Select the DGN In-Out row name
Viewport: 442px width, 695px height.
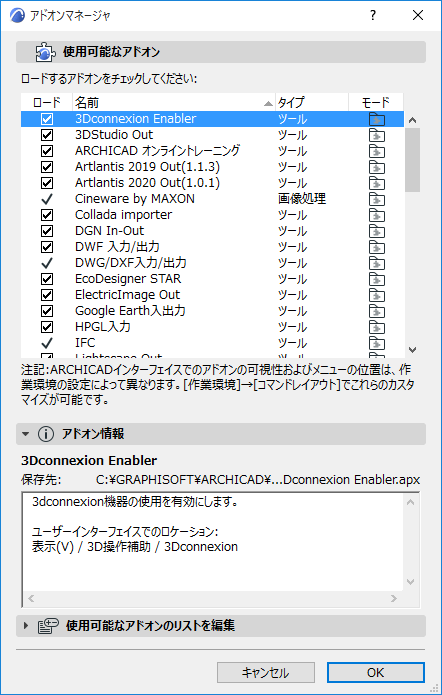(110, 231)
